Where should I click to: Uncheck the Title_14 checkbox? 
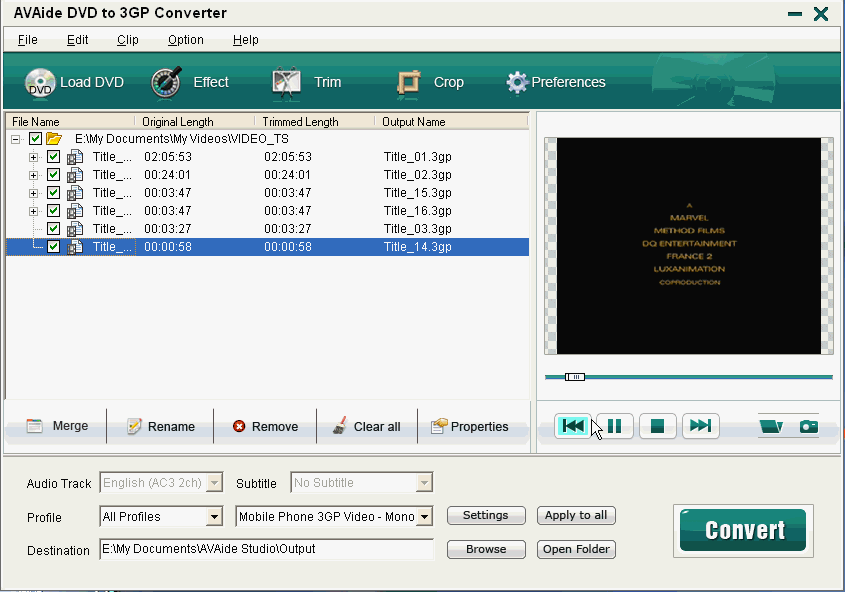pos(53,246)
